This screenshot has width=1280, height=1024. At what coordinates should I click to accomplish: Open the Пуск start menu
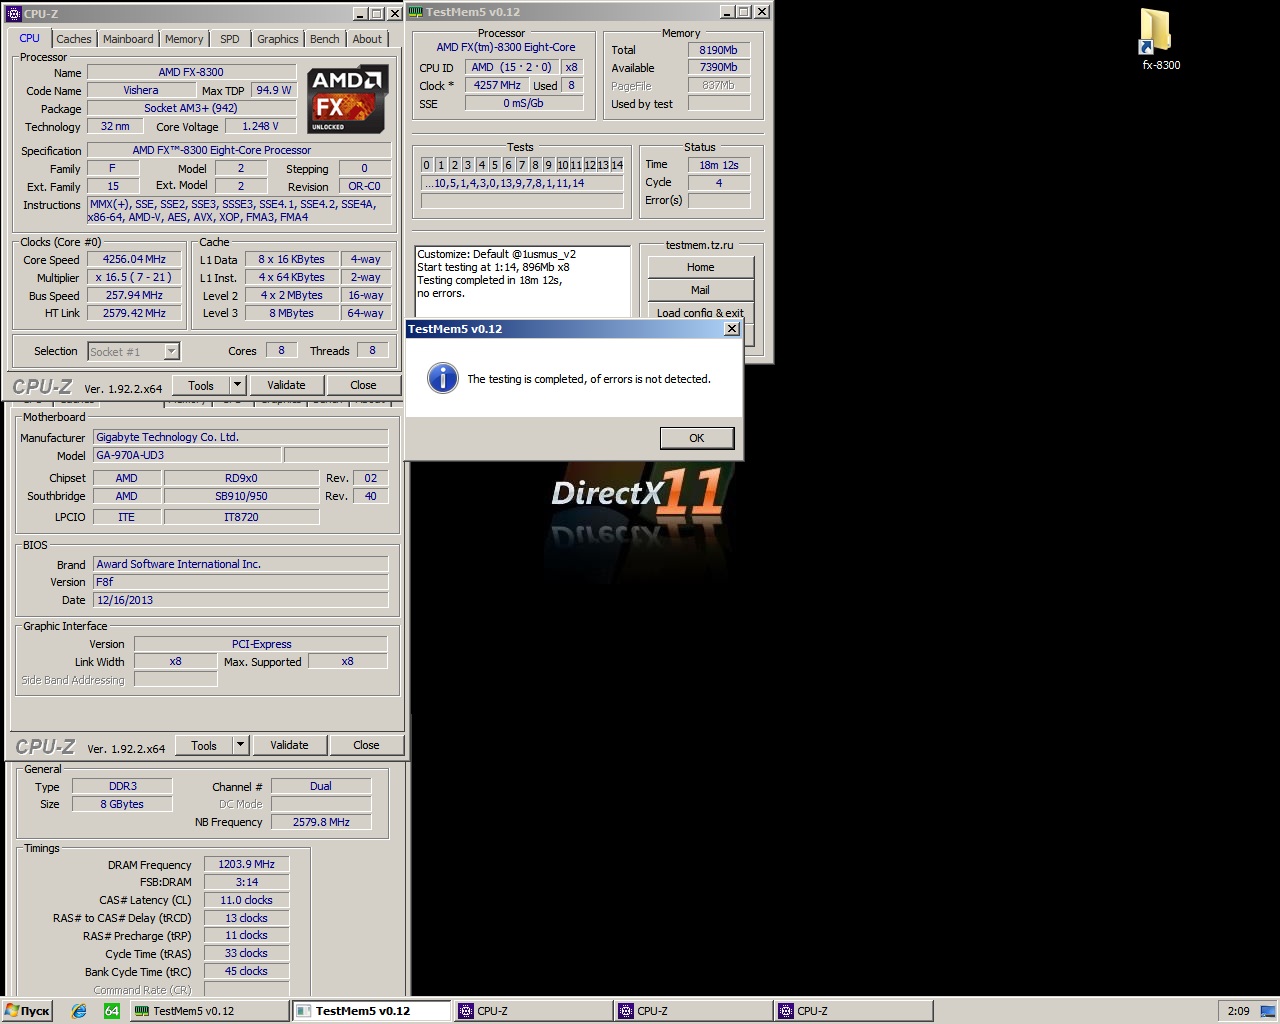(x=28, y=1011)
